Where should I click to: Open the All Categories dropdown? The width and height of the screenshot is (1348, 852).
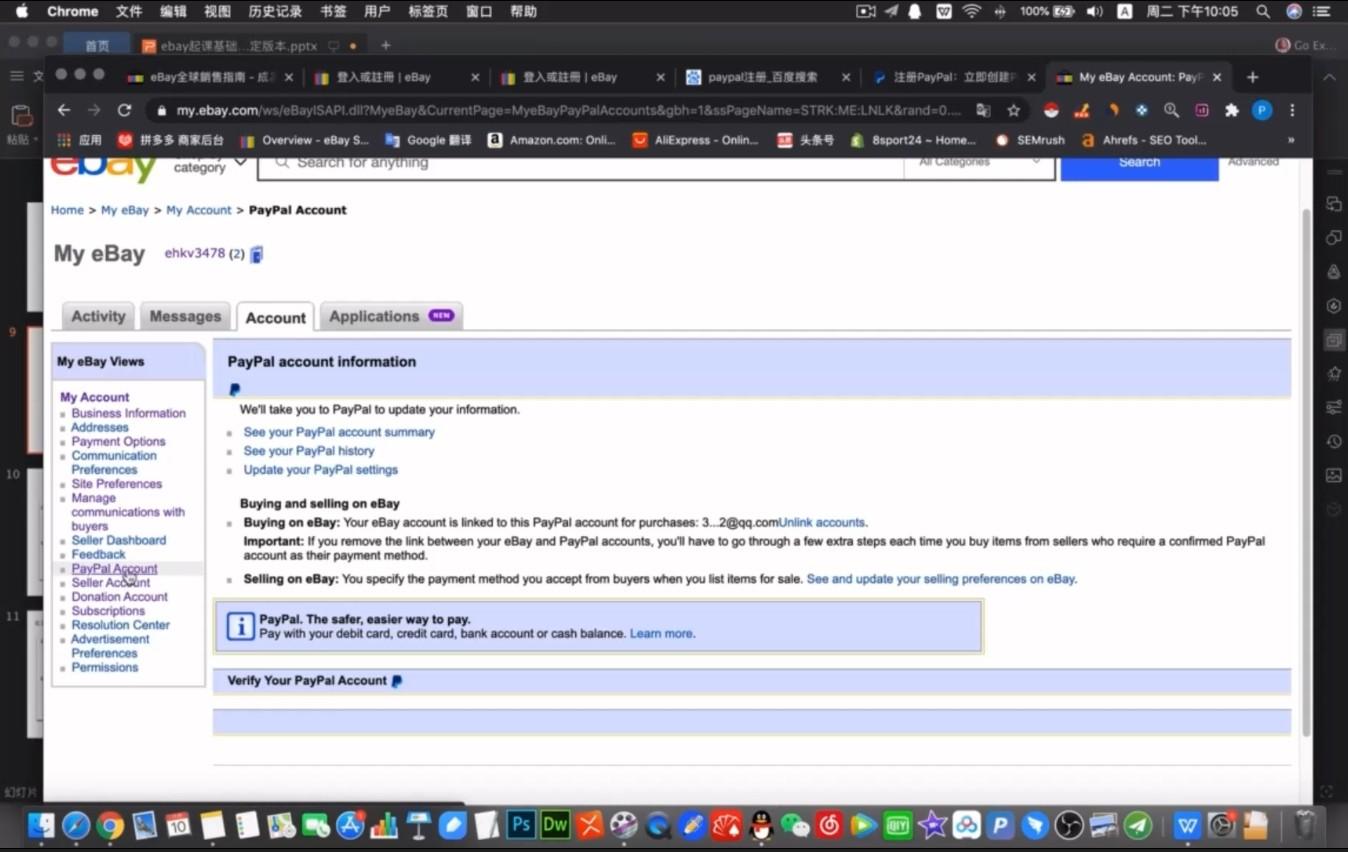(x=978, y=163)
